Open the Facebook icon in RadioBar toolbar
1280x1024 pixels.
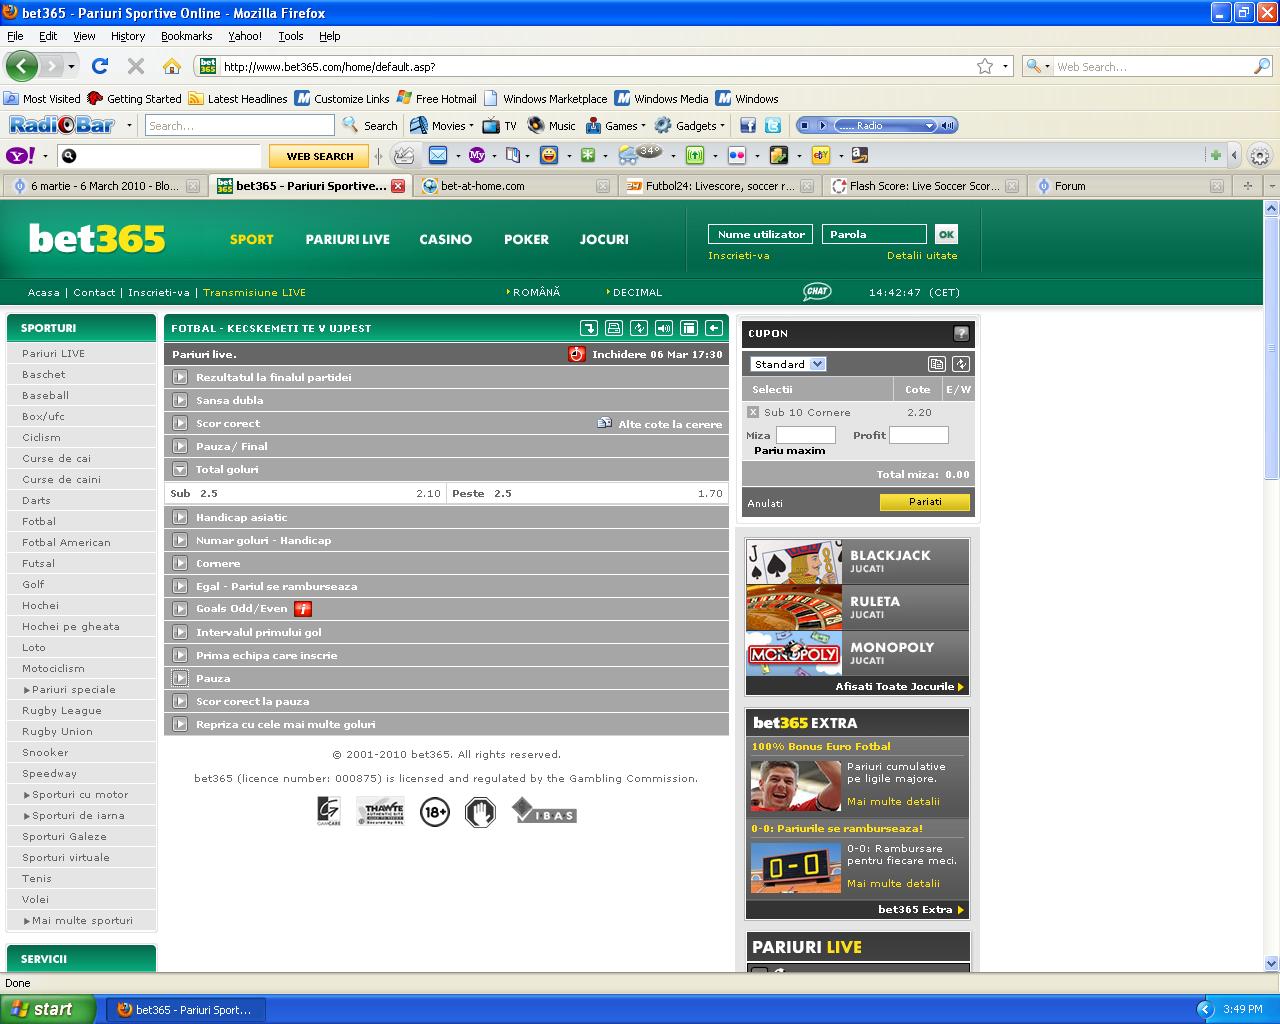coord(747,126)
